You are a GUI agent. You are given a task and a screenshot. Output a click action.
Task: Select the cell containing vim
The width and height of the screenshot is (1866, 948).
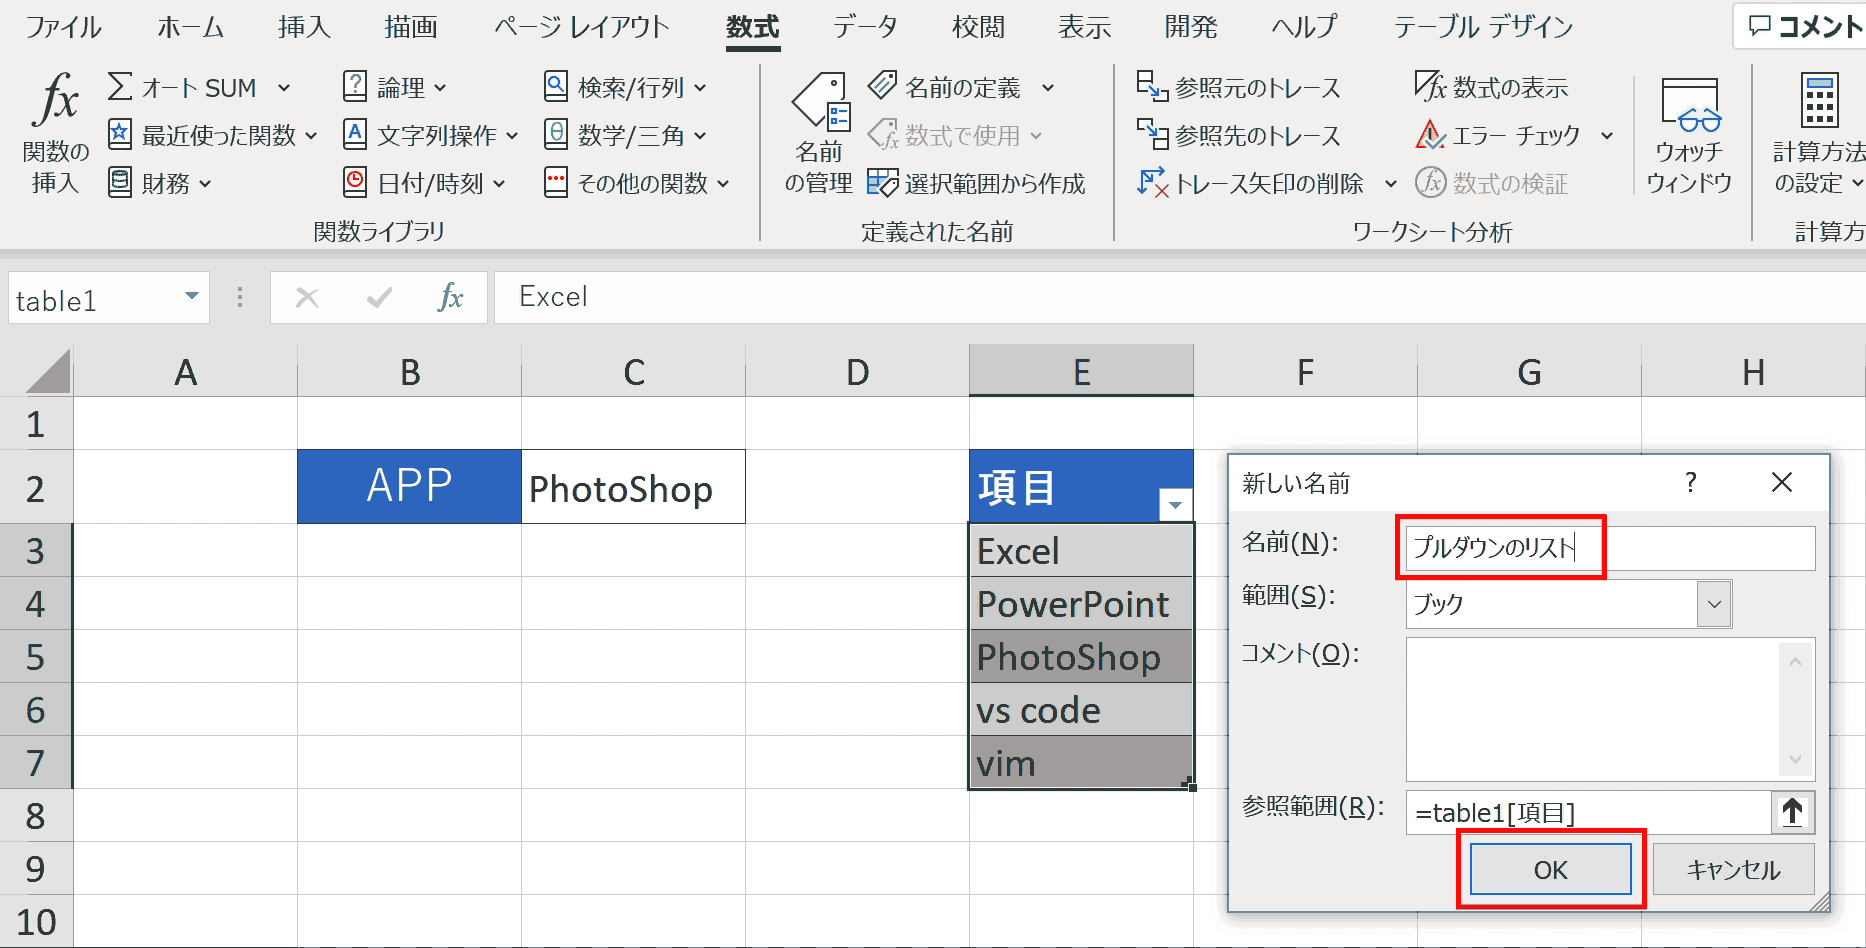pyautogui.click(x=1081, y=763)
